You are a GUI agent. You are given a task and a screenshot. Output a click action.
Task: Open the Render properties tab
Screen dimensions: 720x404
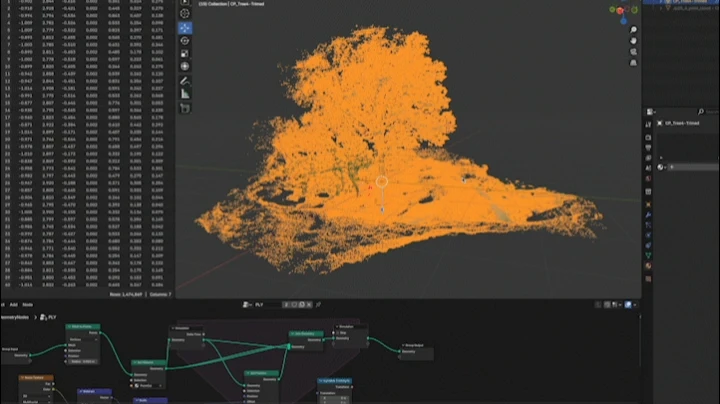click(x=648, y=138)
